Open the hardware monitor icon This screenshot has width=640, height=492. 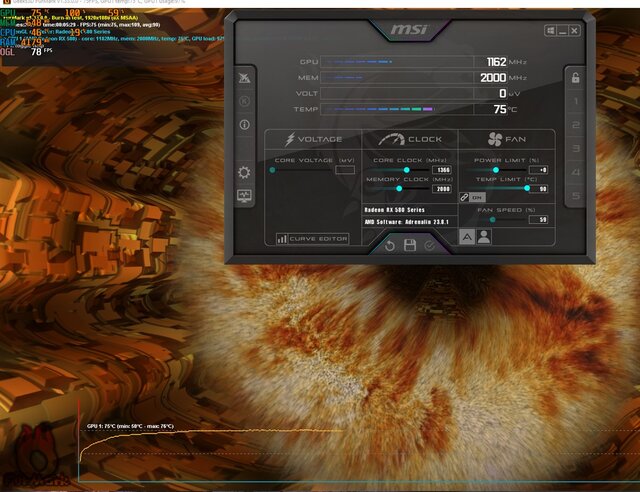[x=243, y=196]
